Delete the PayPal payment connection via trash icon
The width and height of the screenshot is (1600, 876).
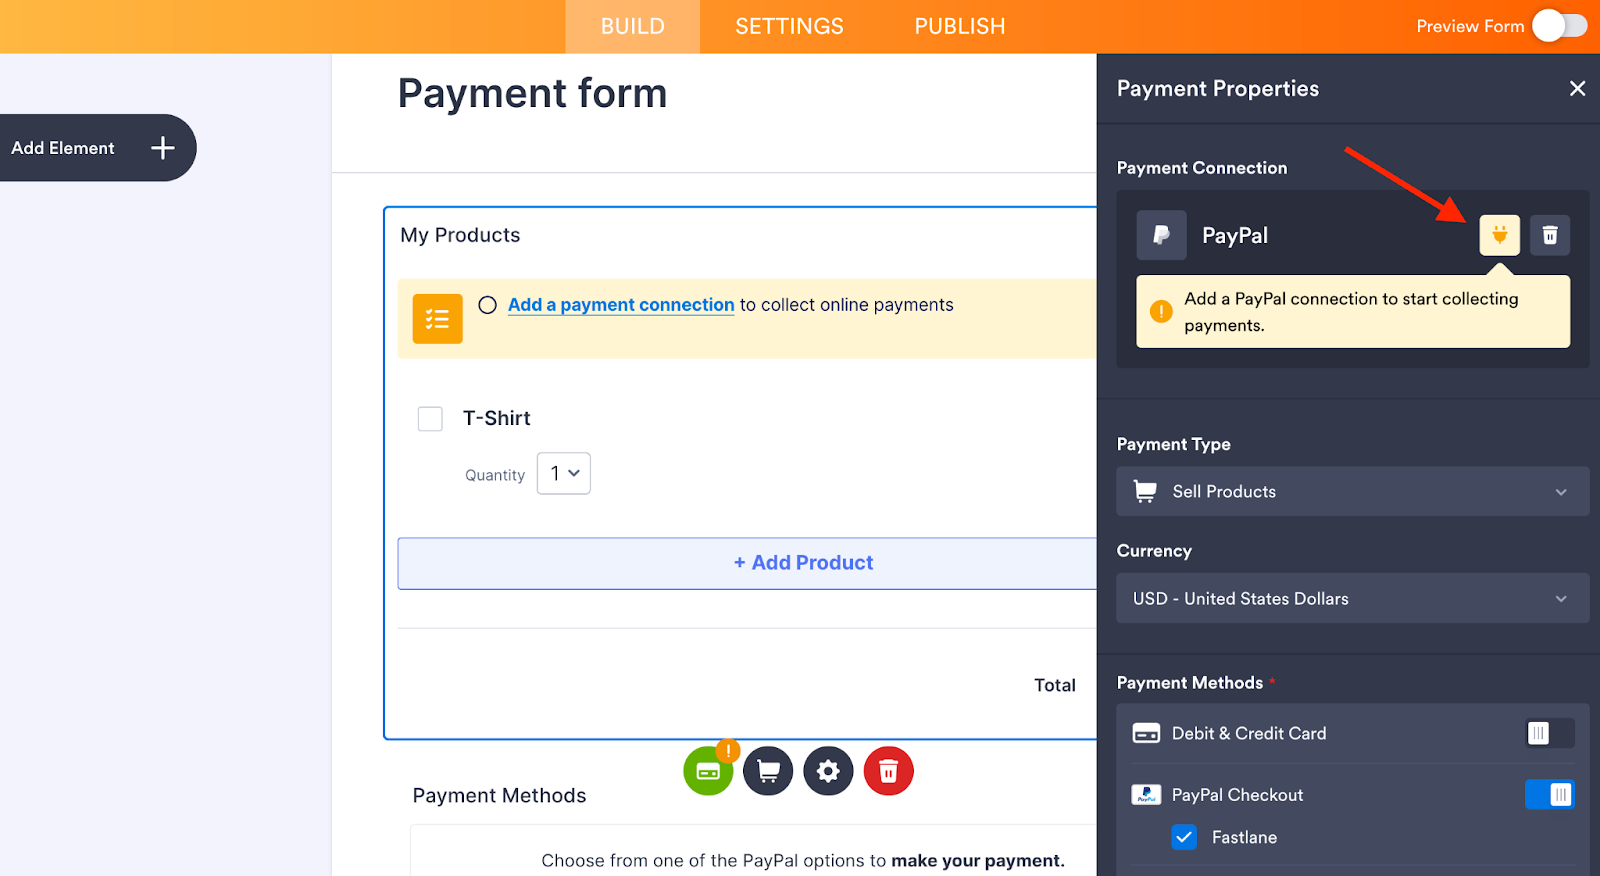click(x=1550, y=235)
